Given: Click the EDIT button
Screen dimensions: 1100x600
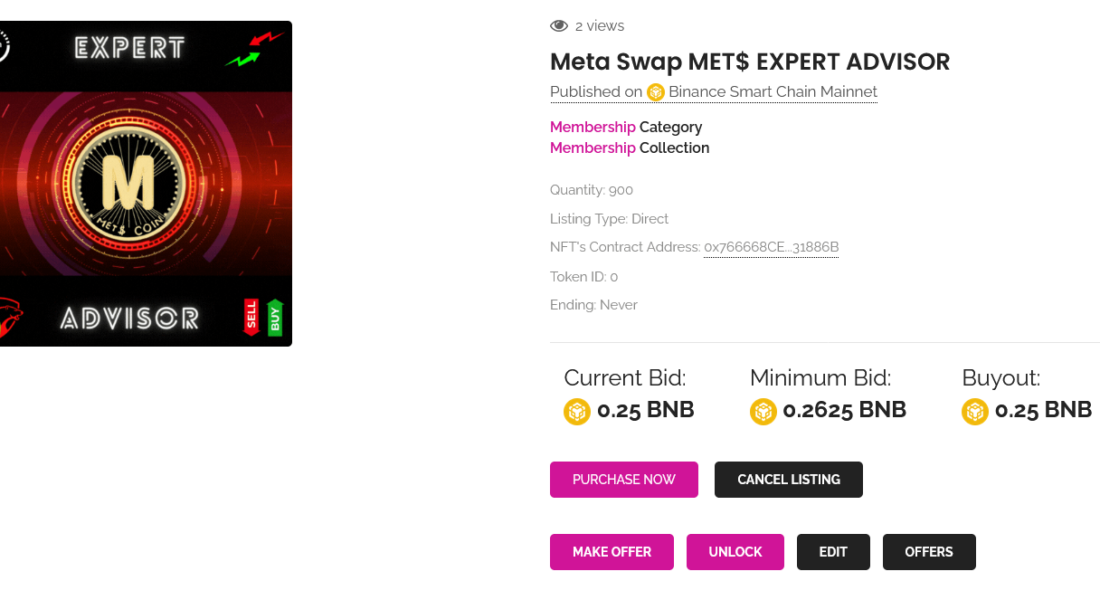Looking at the screenshot, I should click(x=833, y=552).
